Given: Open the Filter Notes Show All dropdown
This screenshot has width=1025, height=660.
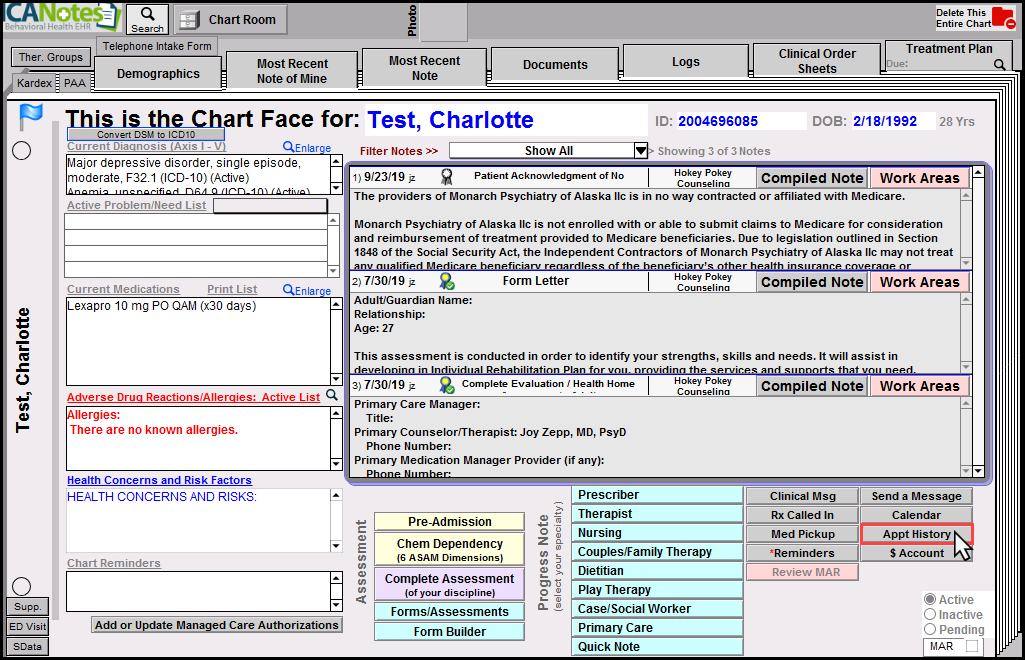Looking at the screenshot, I should point(641,151).
